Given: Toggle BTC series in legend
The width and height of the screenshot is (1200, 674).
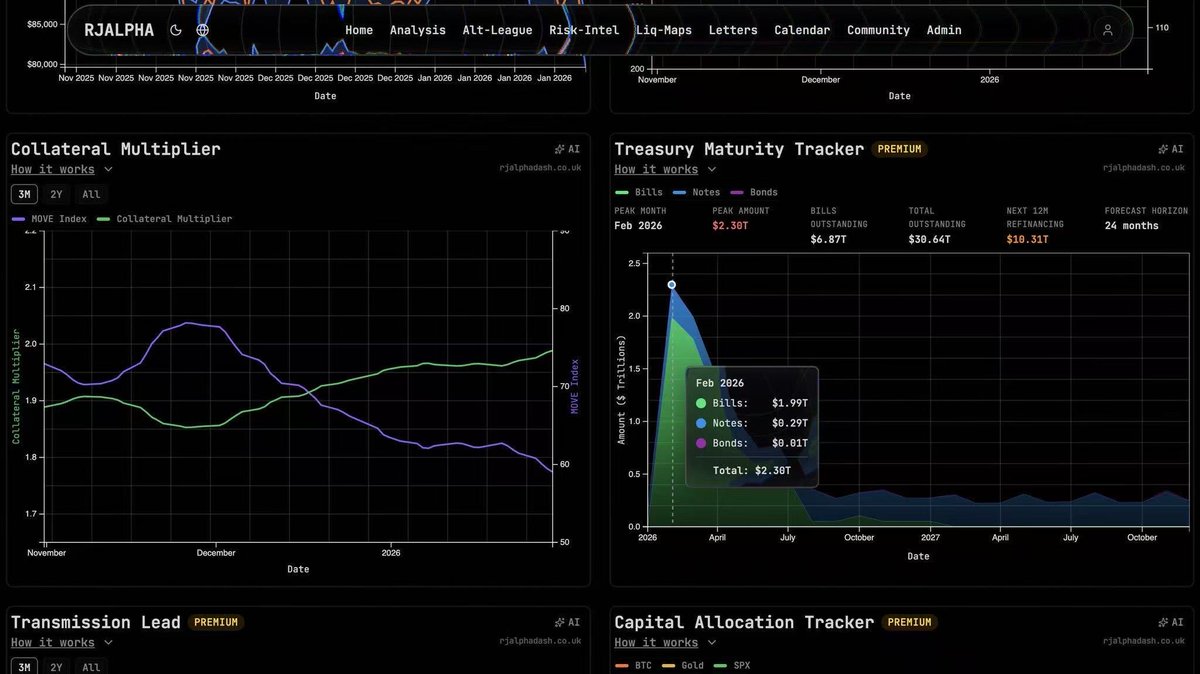Looking at the screenshot, I should coord(633,665).
